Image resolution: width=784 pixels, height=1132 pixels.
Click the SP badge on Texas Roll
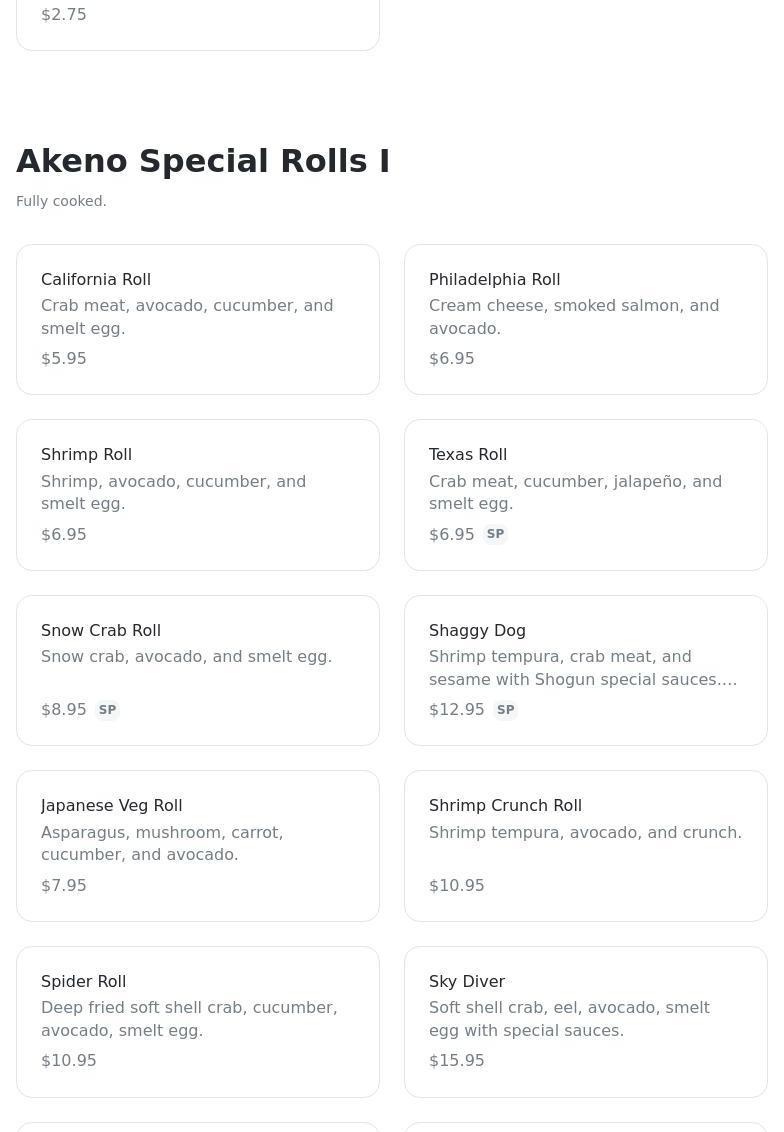pos(495,534)
